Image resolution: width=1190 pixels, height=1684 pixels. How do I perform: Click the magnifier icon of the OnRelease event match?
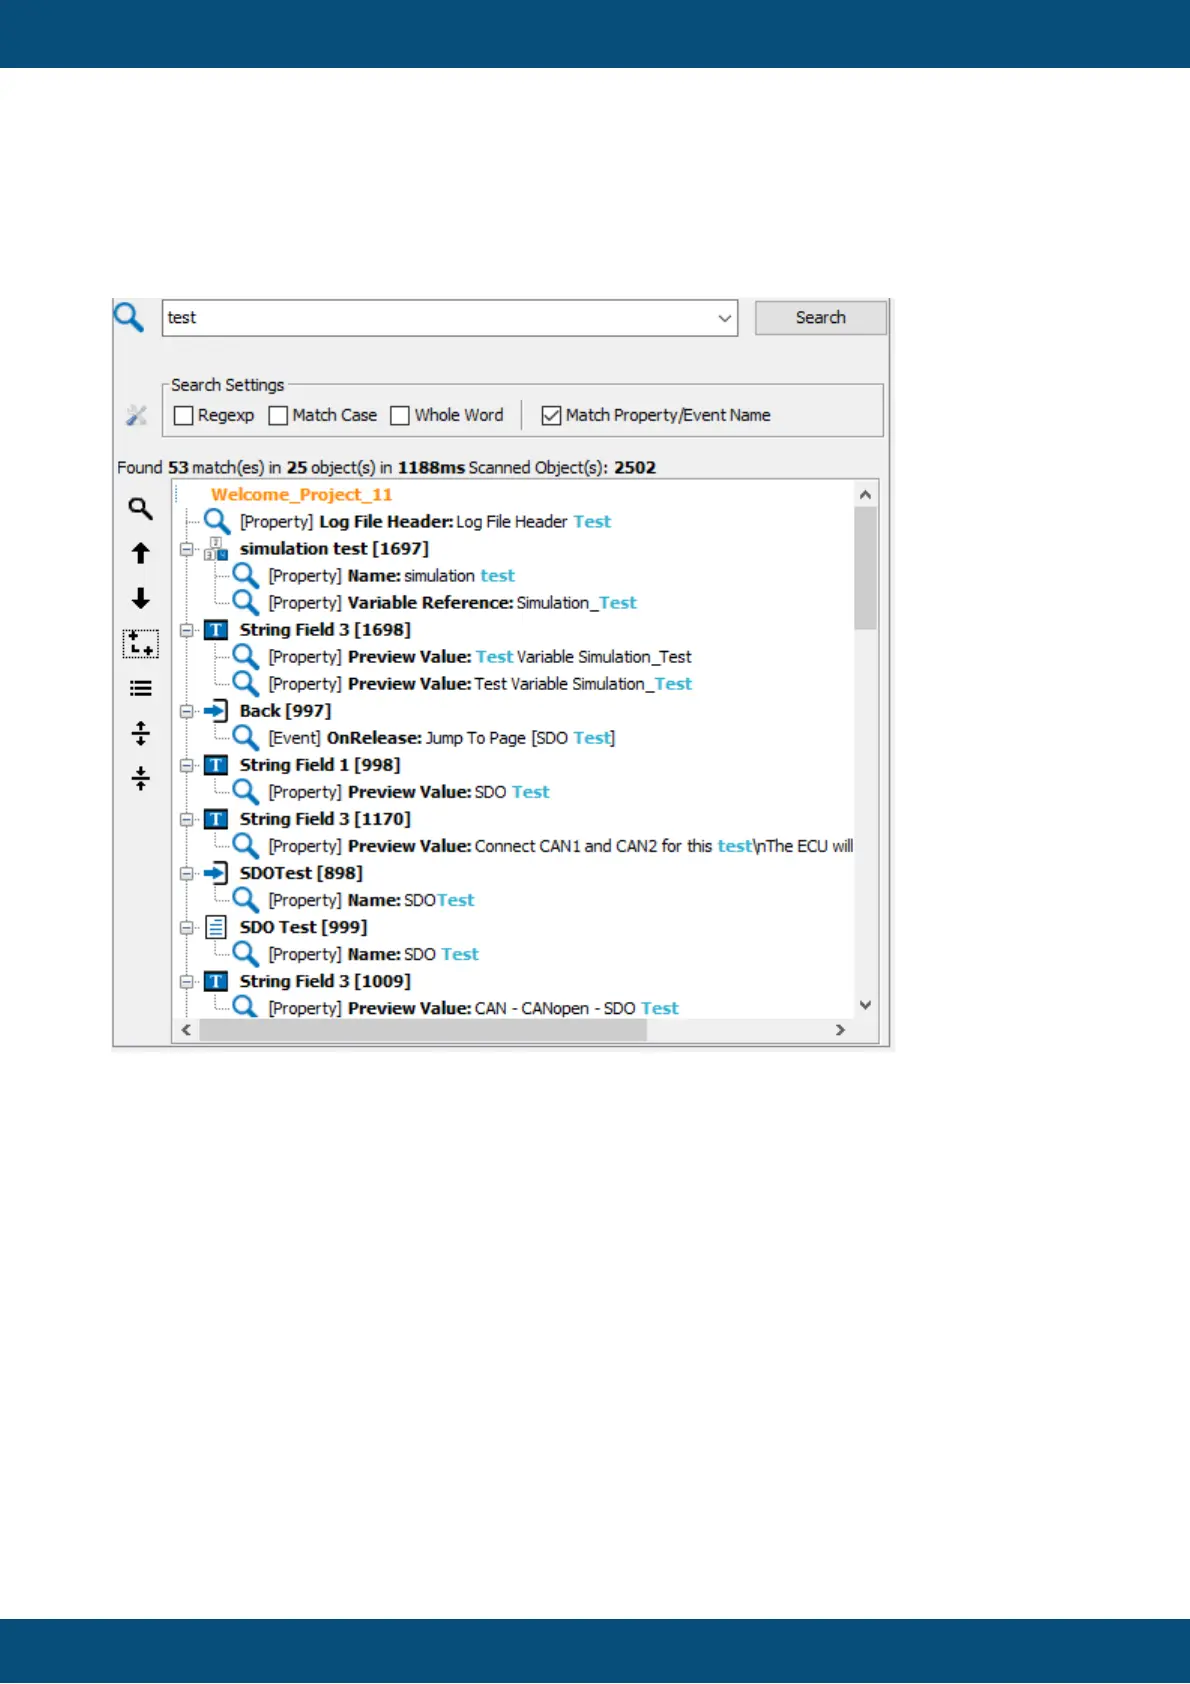[246, 737]
